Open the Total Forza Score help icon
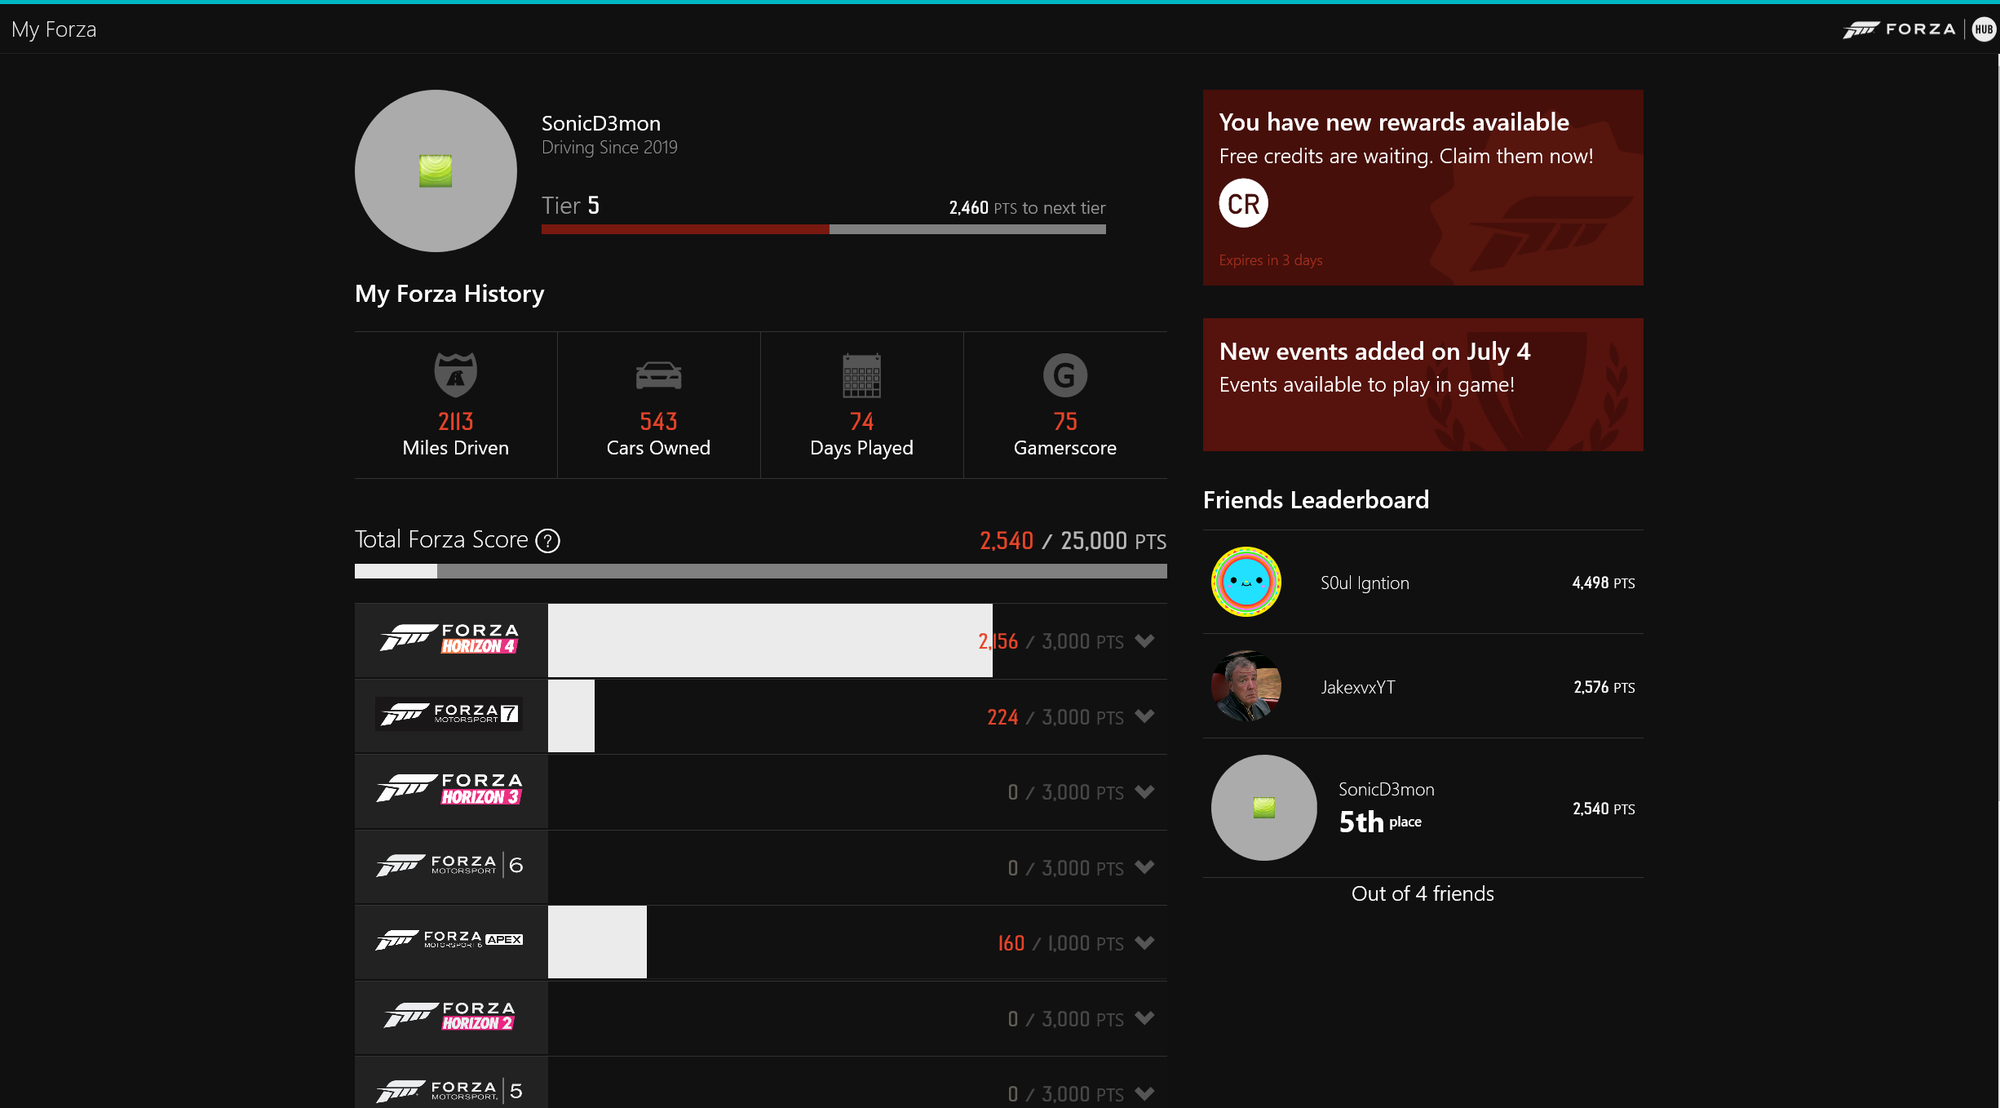This screenshot has width=2000, height=1108. click(547, 541)
